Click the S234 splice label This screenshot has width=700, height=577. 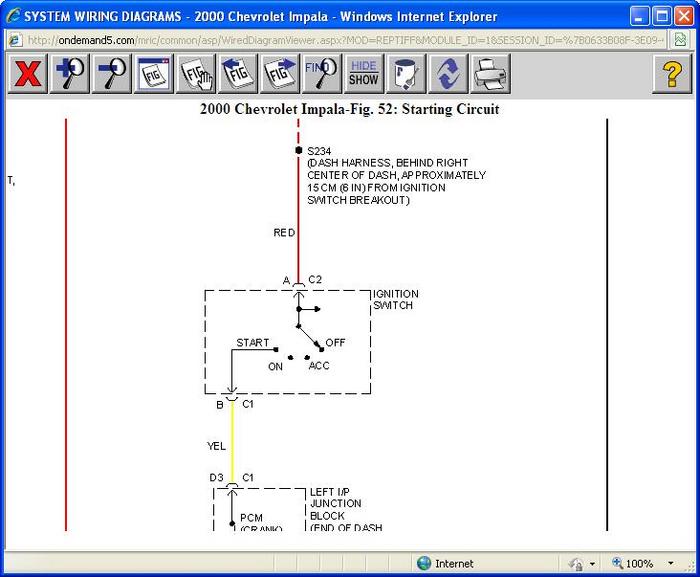pos(319,151)
